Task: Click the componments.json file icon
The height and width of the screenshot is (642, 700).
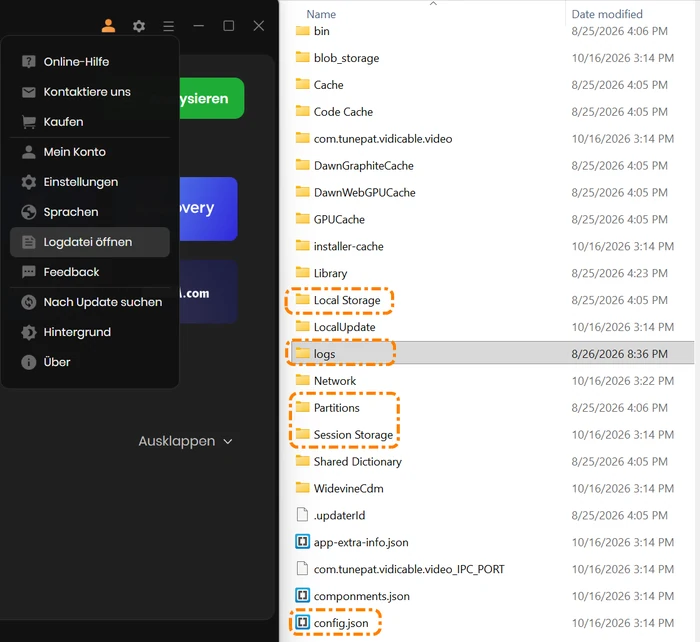Action: click(x=302, y=596)
